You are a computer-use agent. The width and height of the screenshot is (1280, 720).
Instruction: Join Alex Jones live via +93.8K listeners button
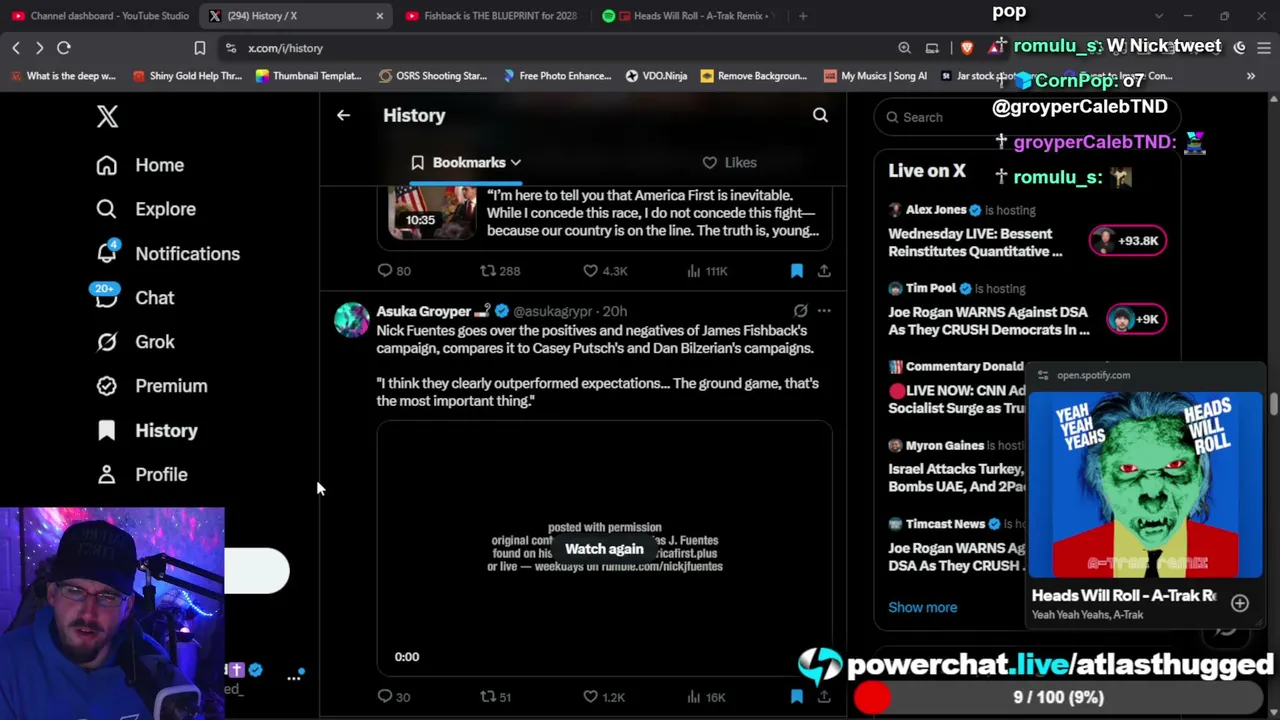(x=1127, y=240)
